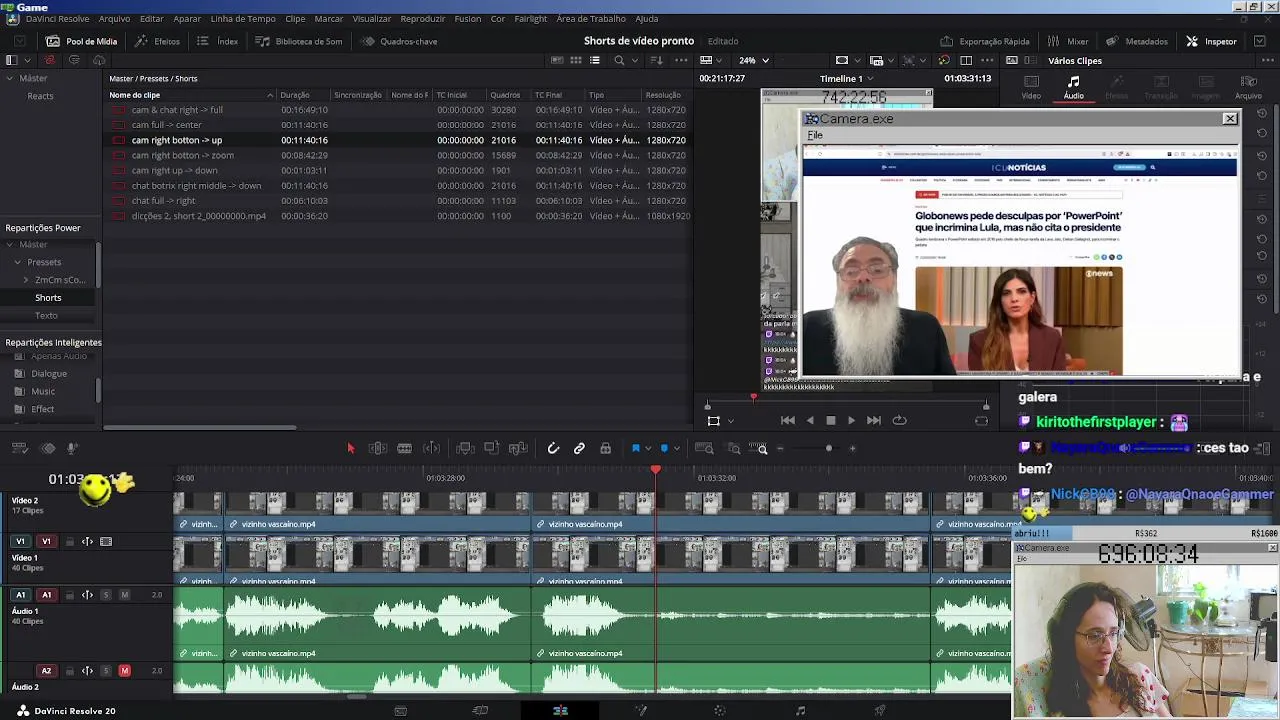Select the arrow Selection Mode tool
The height and width of the screenshot is (720, 1280).
[350, 449]
